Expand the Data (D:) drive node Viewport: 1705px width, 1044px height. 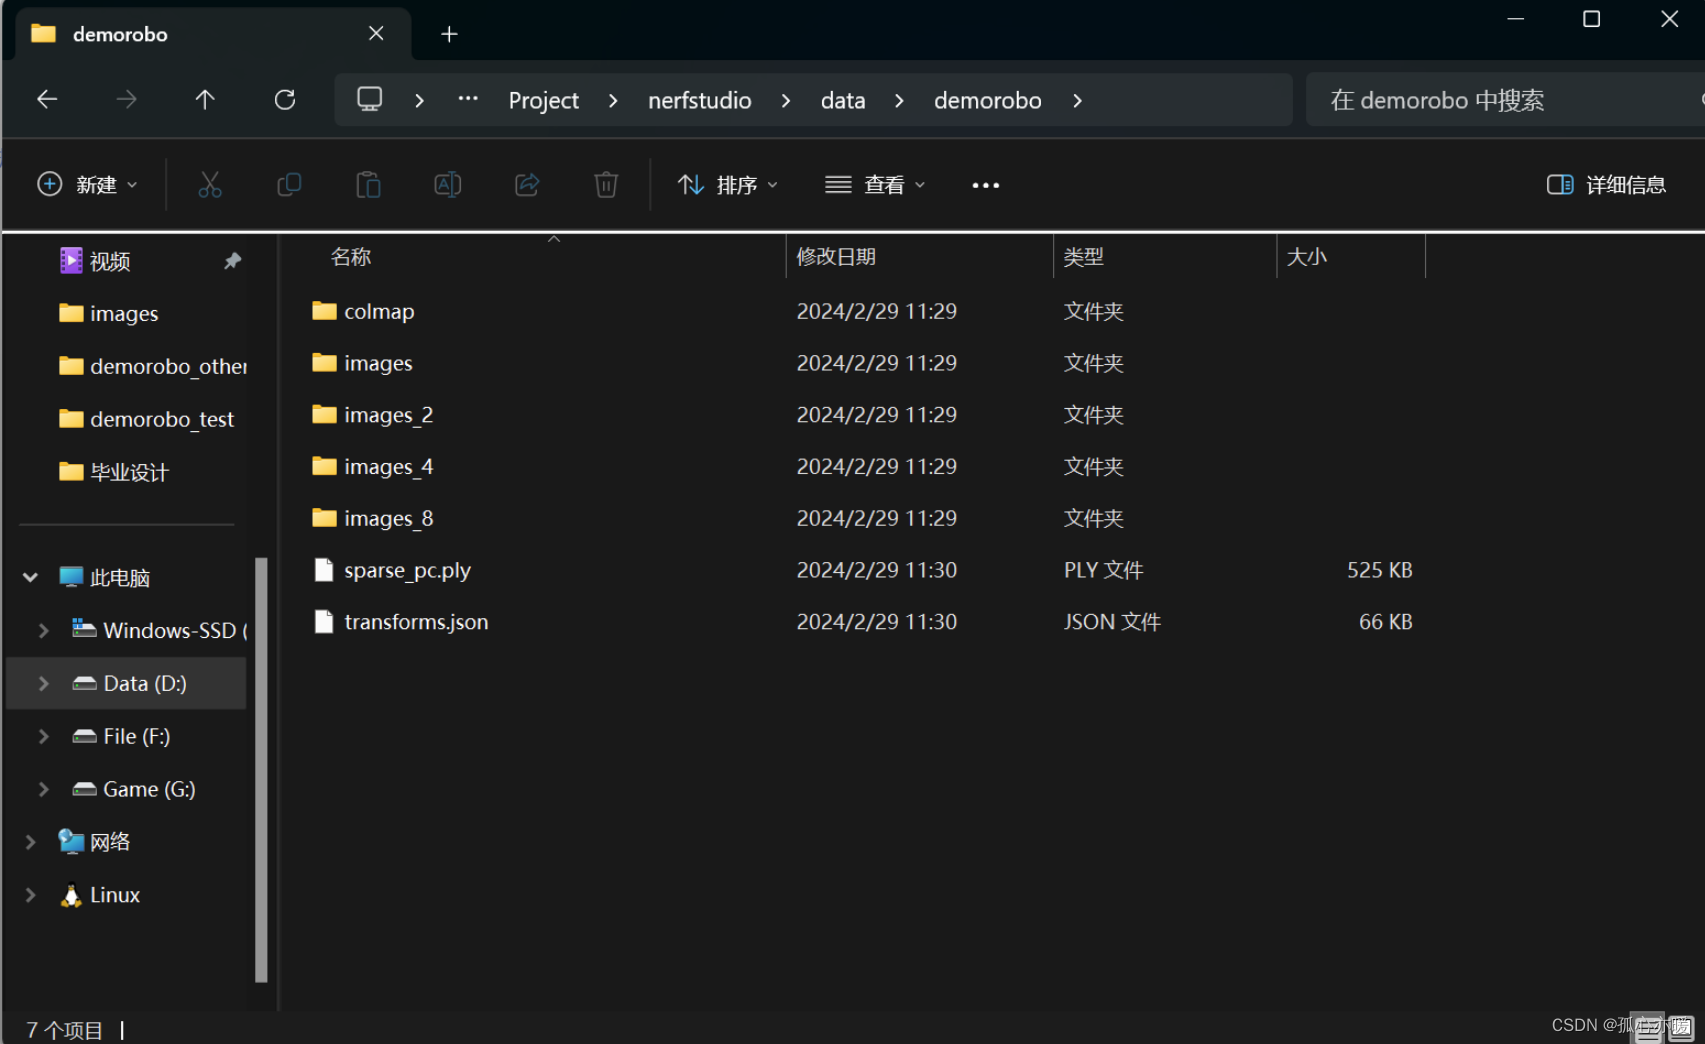pyautogui.click(x=43, y=683)
